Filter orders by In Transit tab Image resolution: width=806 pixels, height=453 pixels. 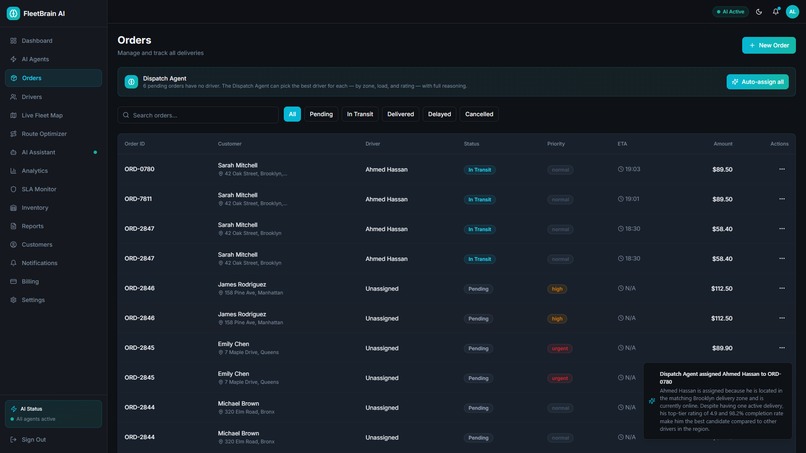coord(360,114)
